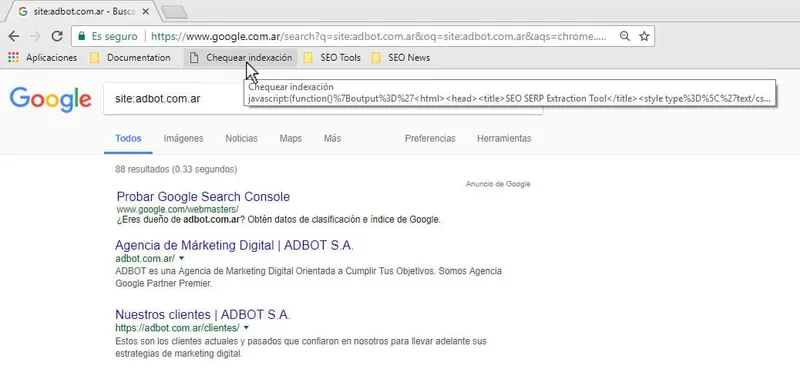The width and height of the screenshot is (800, 372).
Task: Click the green padlock security icon
Action: tap(81, 36)
